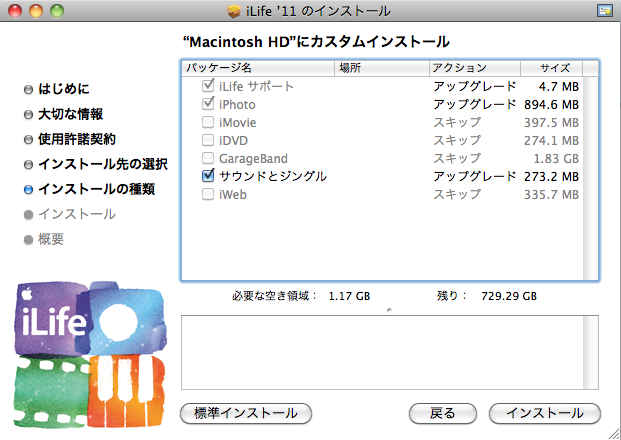The image size is (621, 440).
Task: Start installation with インストール button
Action: point(545,413)
